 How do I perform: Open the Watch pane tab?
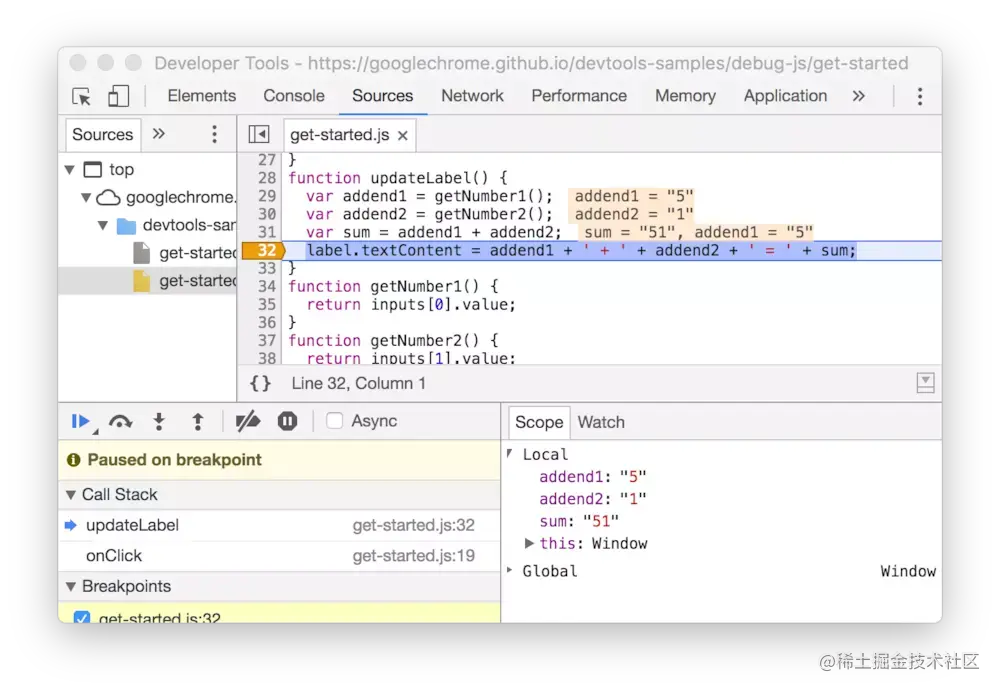(x=601, y=422)
